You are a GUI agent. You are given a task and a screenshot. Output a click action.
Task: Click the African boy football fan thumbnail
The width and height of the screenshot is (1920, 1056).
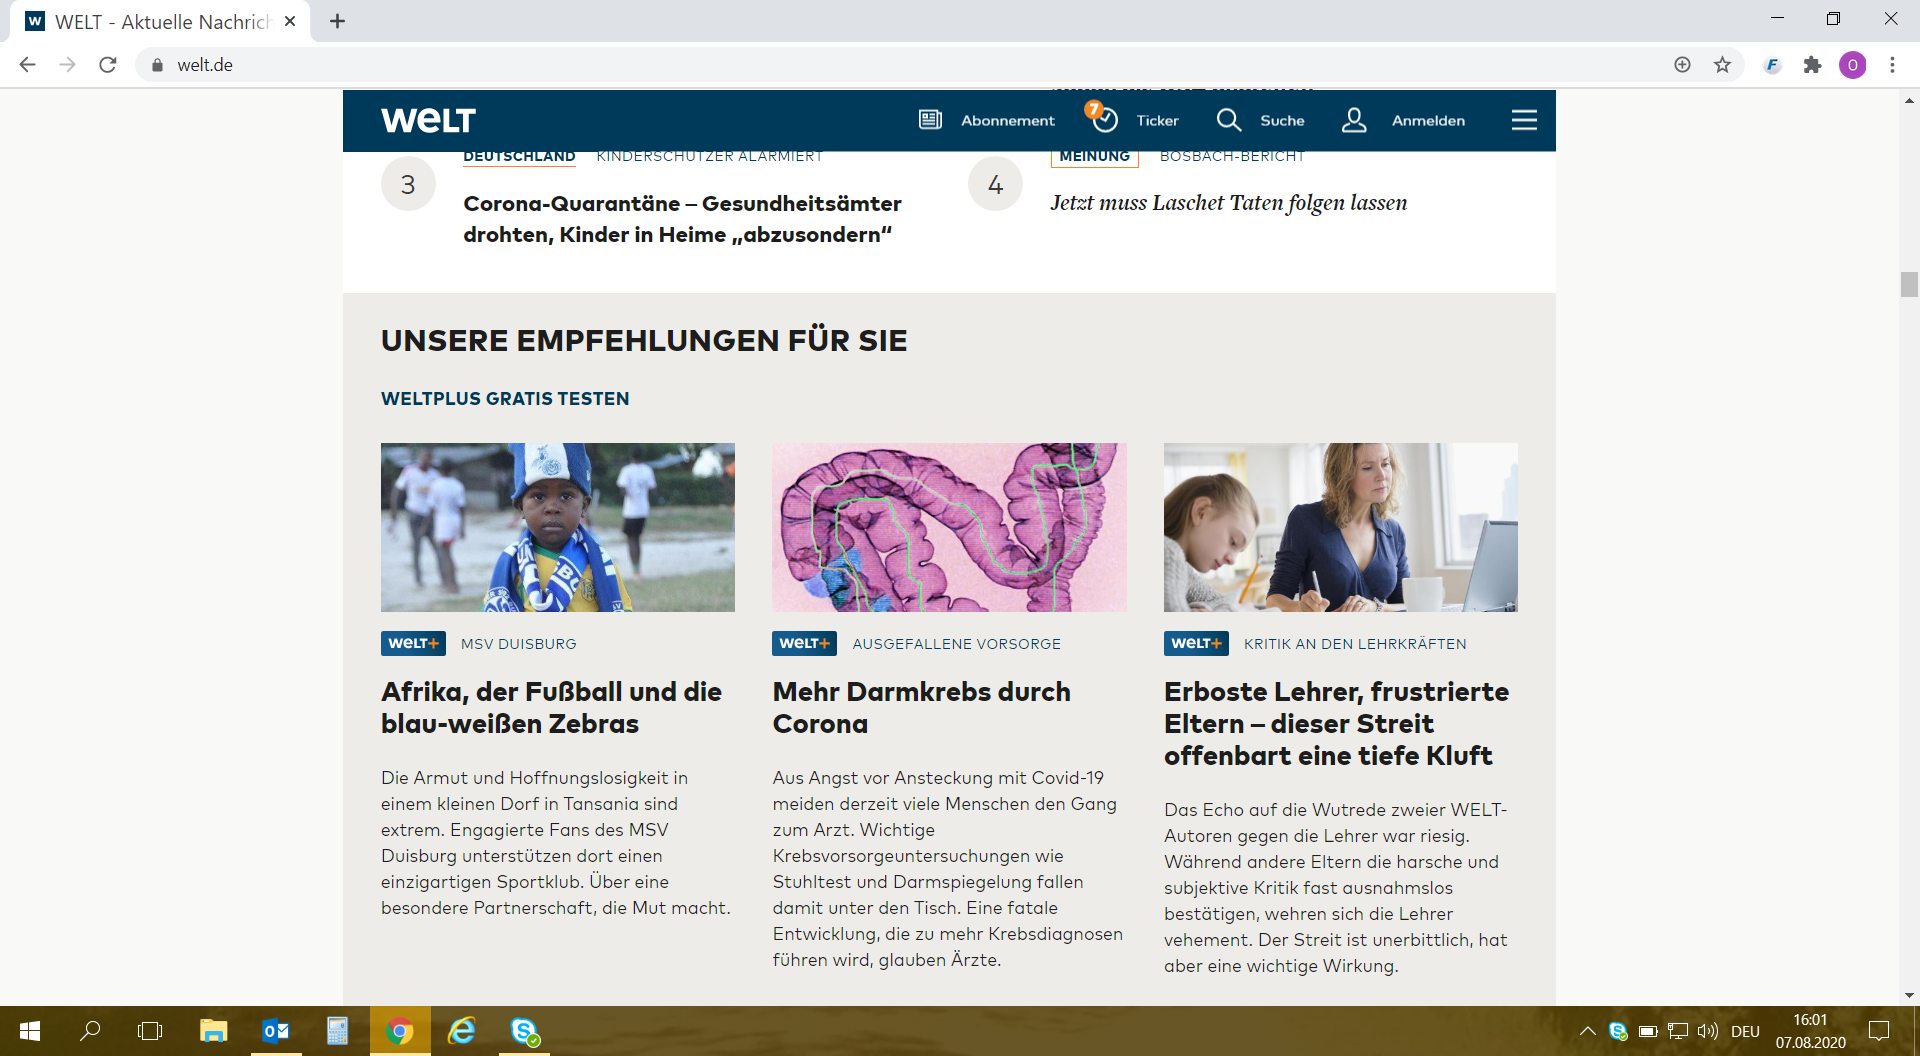point(558,527)
